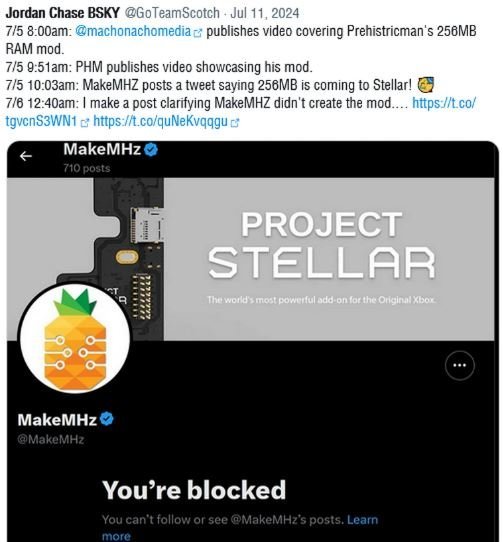Image resolution: width=503 pixels, height=542 pixels.
Task: Open the t.co/tgvcnS3WN1 link
Action: click(241, 112)
